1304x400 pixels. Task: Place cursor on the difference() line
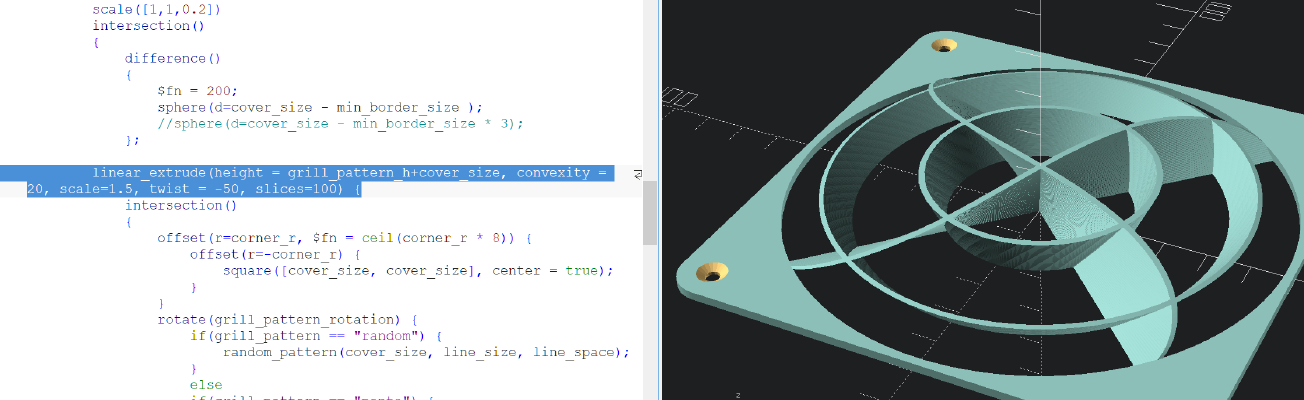[x=172, y=58]
